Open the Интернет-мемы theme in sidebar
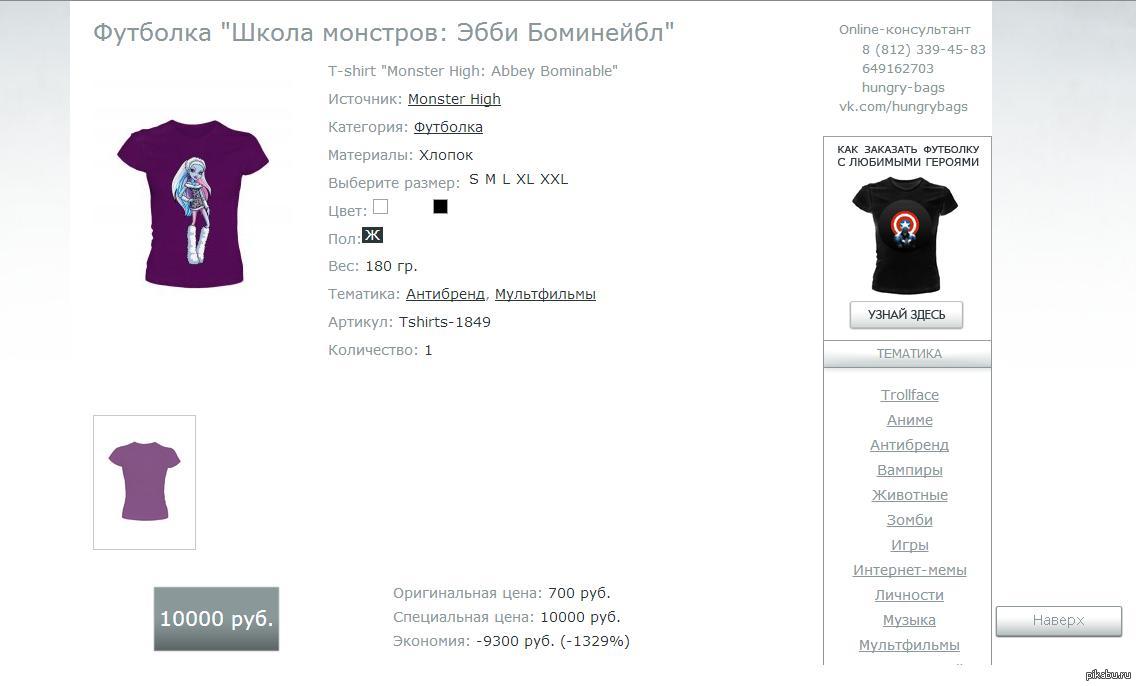 [x=909, y=570]
